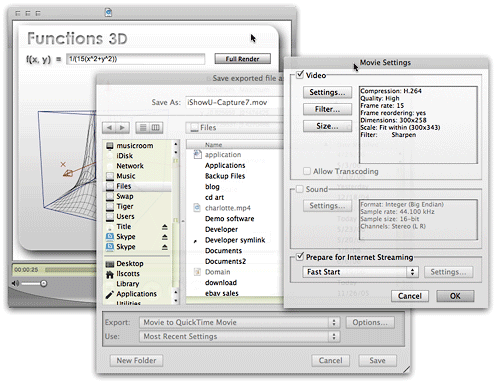
Task: Open Desktop folder icon in sidebar
Action: pos(110,264)
